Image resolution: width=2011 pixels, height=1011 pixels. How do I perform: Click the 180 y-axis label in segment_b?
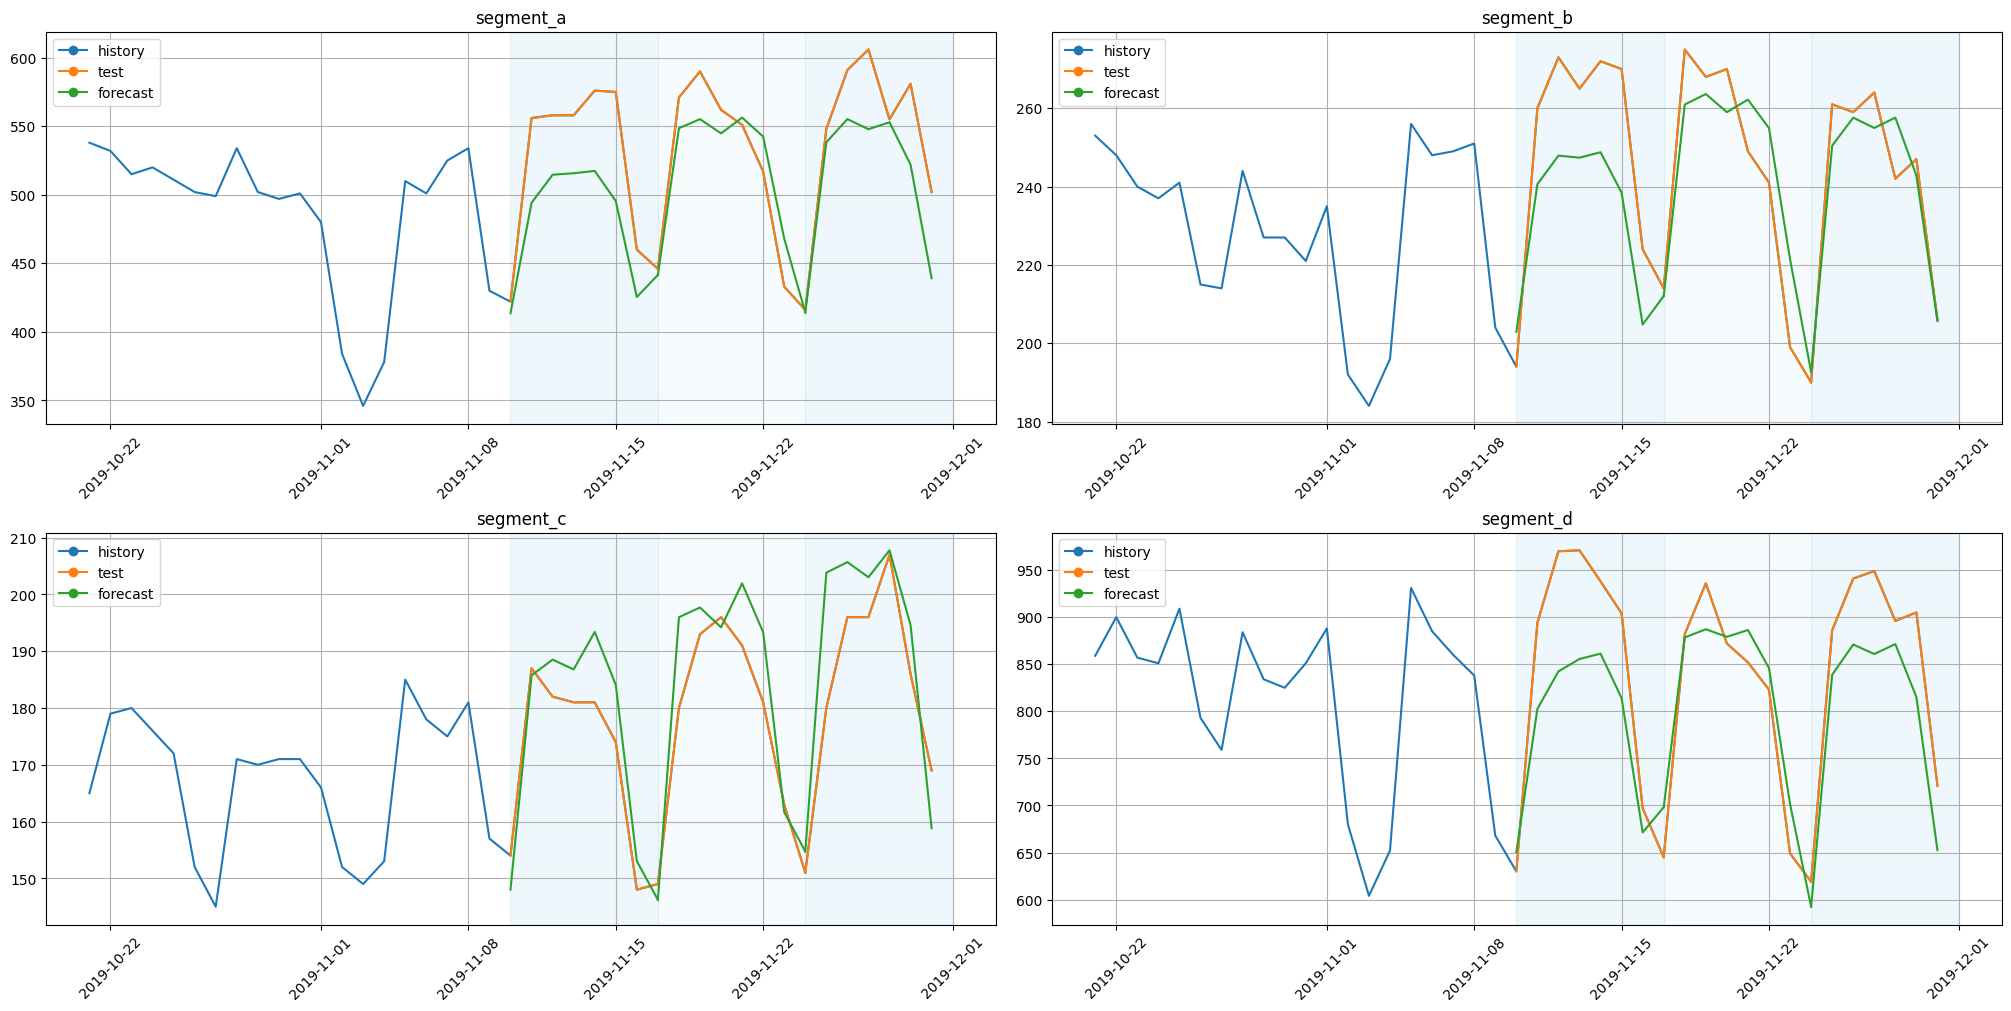pyautogui.click(x=1031, y=422)
